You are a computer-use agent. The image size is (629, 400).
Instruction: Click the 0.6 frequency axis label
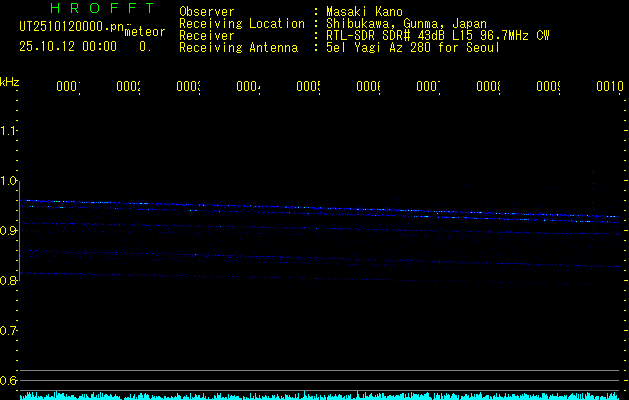tap(9, 381)
